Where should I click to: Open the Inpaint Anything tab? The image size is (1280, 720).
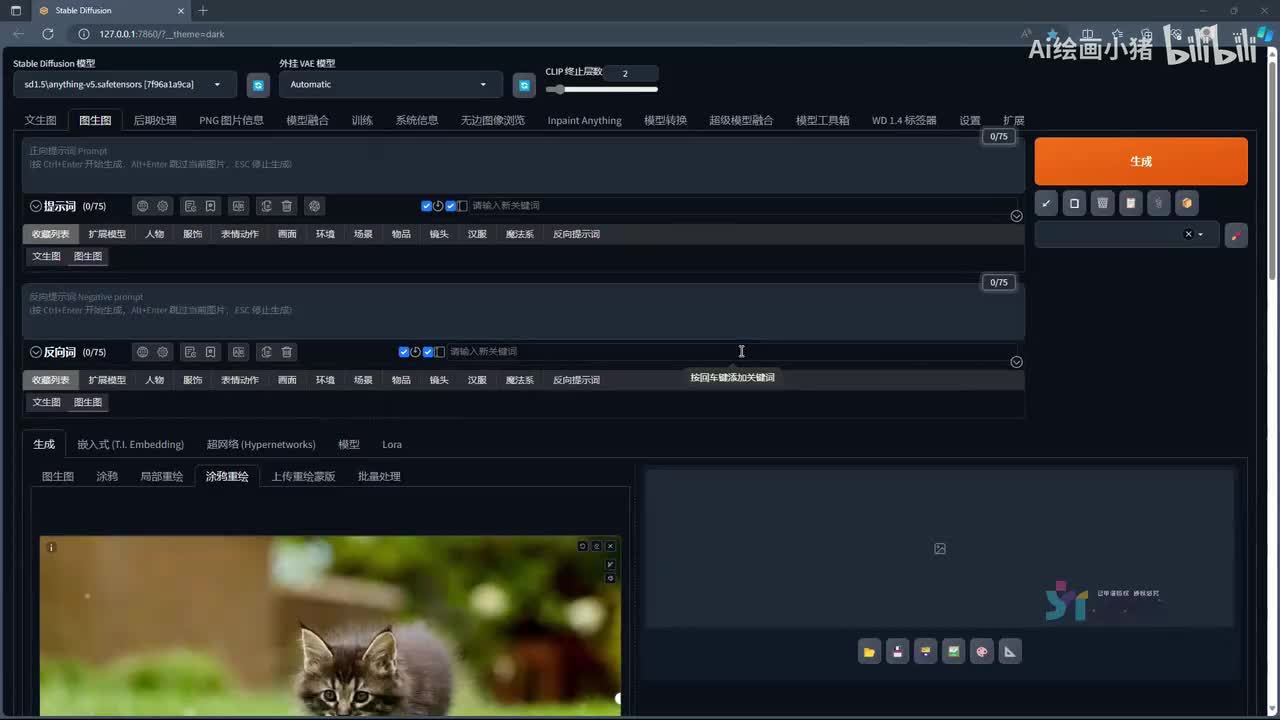pos(584,120)
